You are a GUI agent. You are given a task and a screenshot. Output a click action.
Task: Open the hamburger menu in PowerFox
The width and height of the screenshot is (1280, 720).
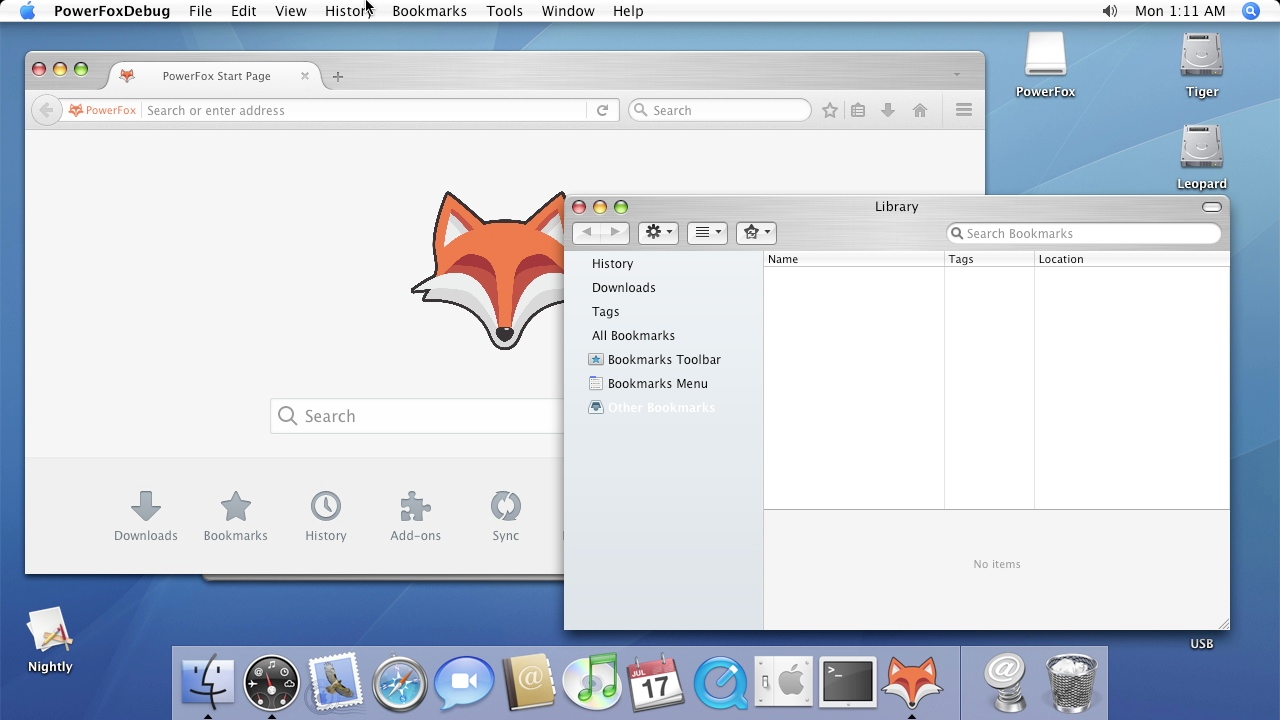(x=964, y=110)
